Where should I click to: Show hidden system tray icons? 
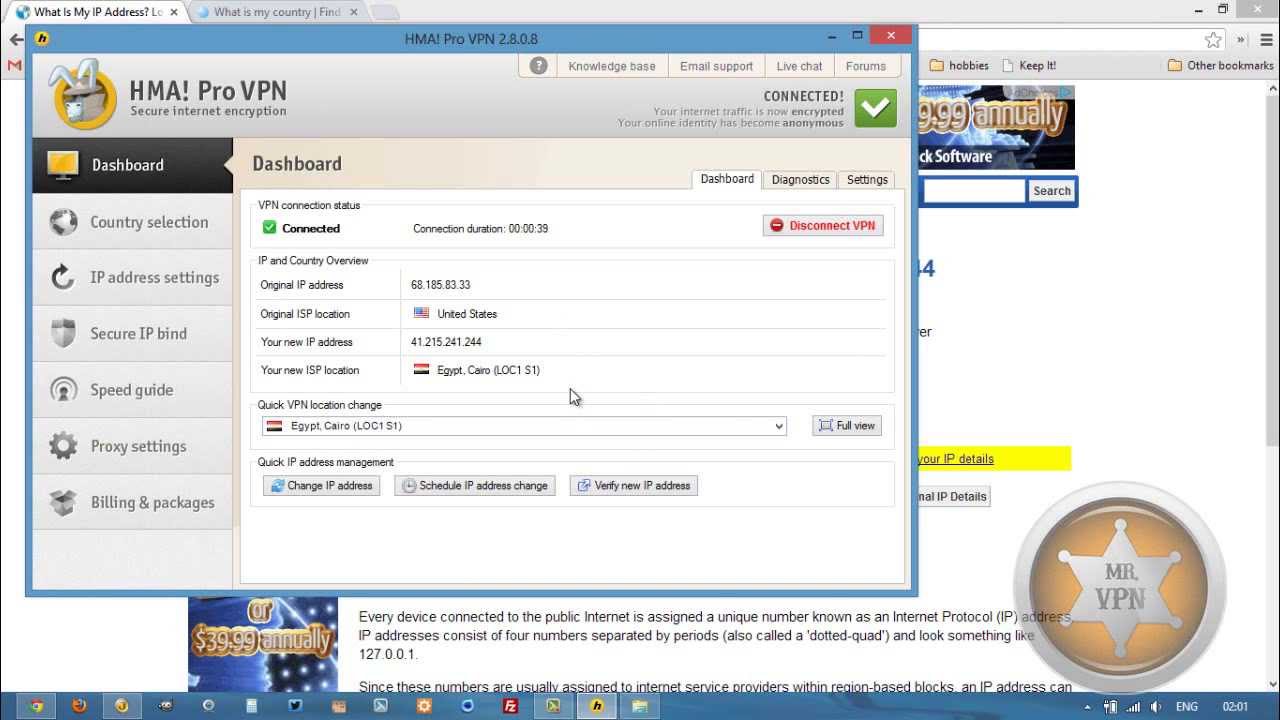1088,706
